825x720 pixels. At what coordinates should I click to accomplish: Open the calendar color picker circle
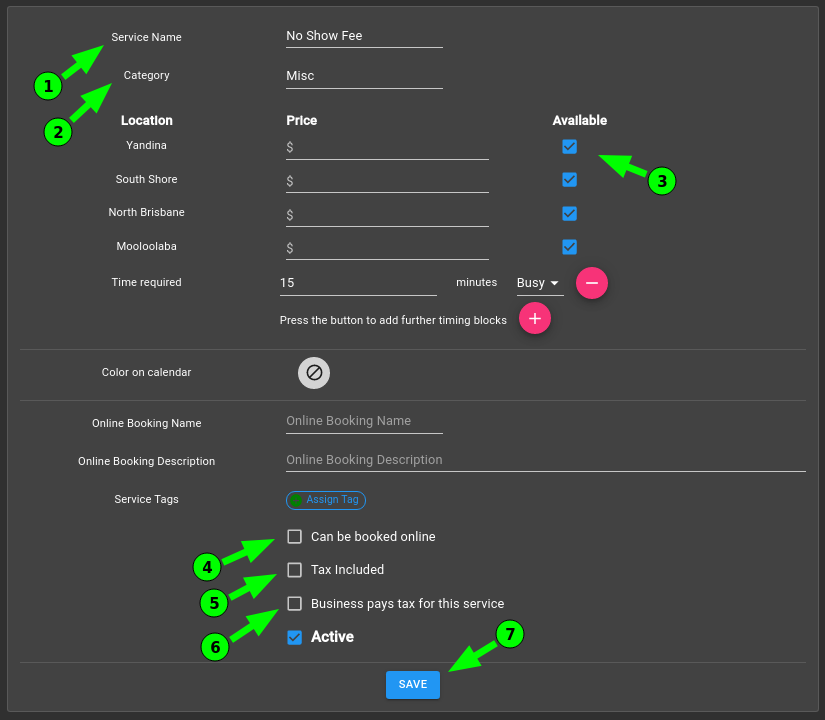(x=314, y=373)
